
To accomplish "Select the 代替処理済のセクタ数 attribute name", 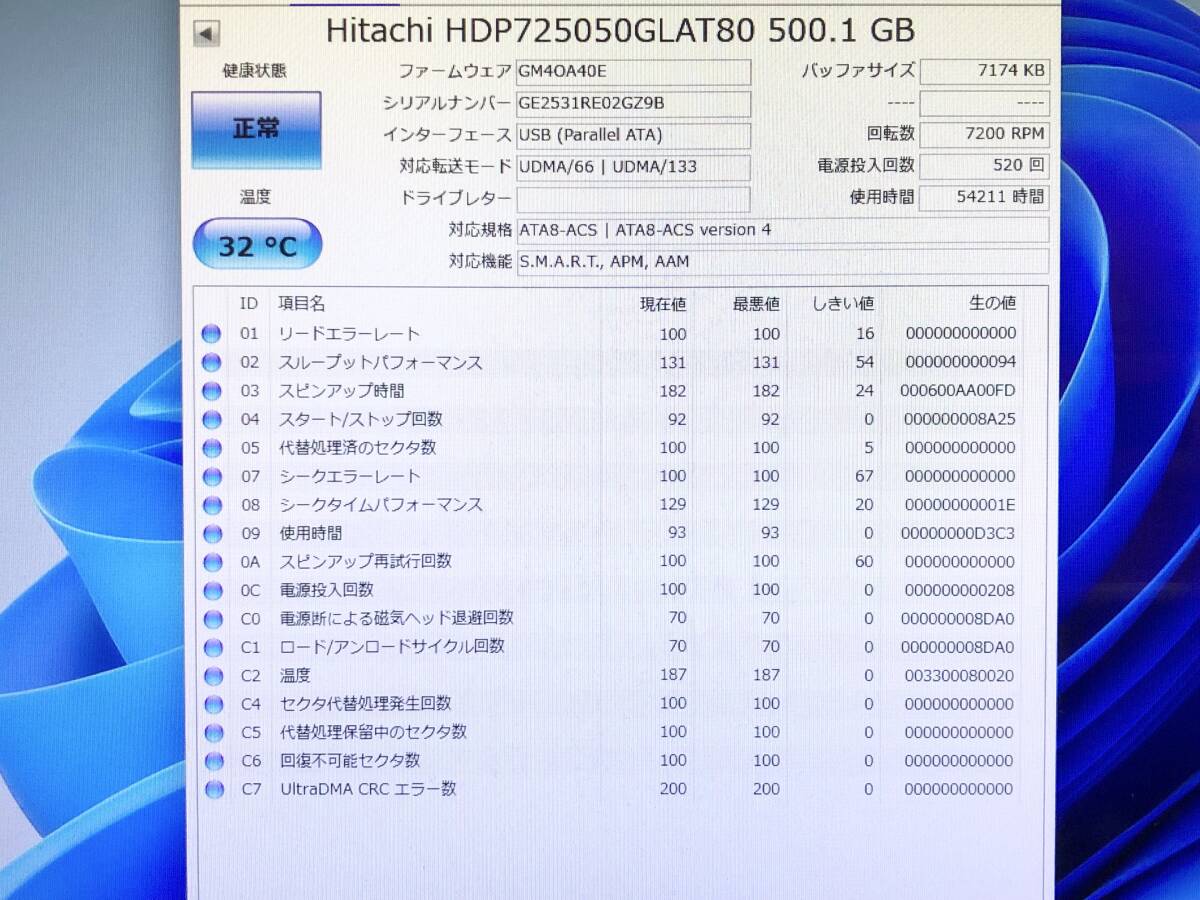I will (357, 448).
